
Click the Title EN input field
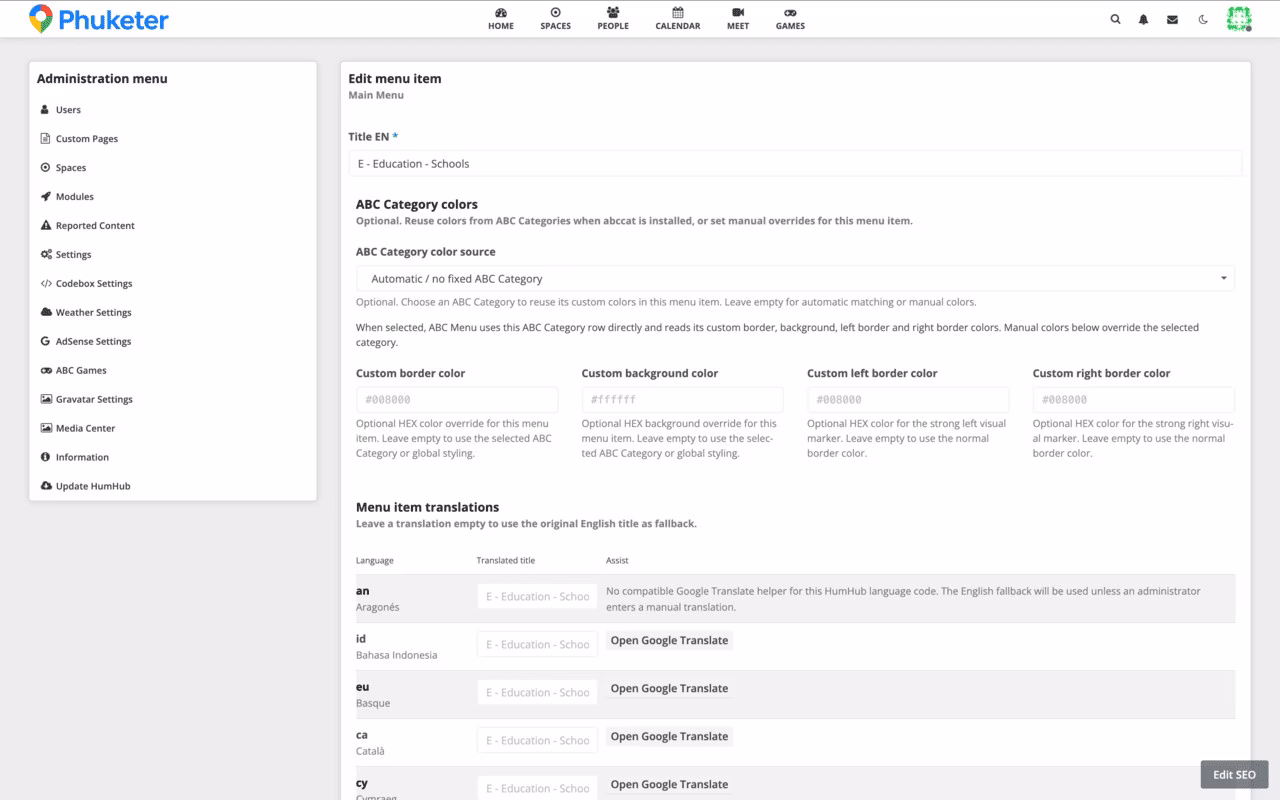coord(795,164)
